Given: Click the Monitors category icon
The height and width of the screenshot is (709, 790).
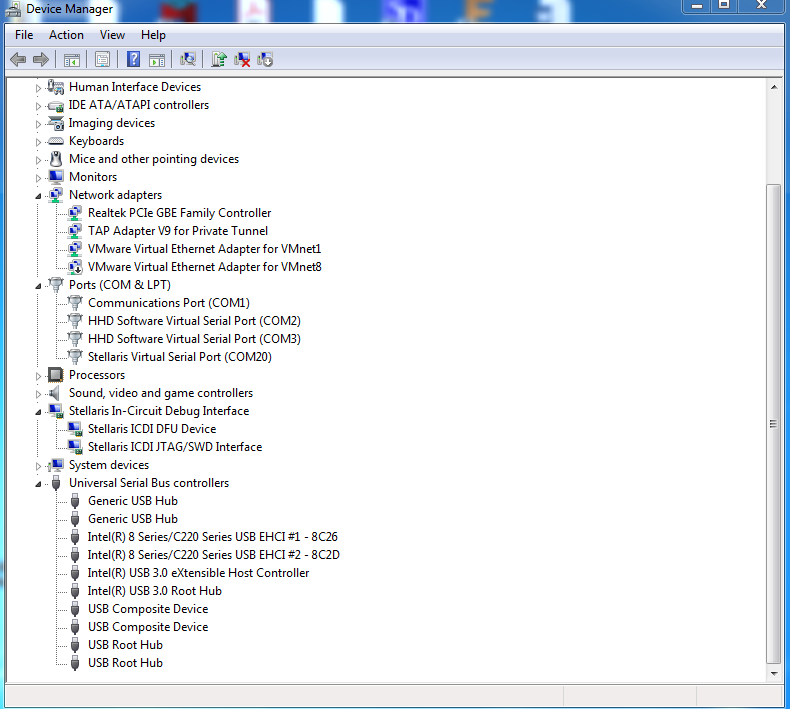Looking at the screenshot, I should [55, 177].
